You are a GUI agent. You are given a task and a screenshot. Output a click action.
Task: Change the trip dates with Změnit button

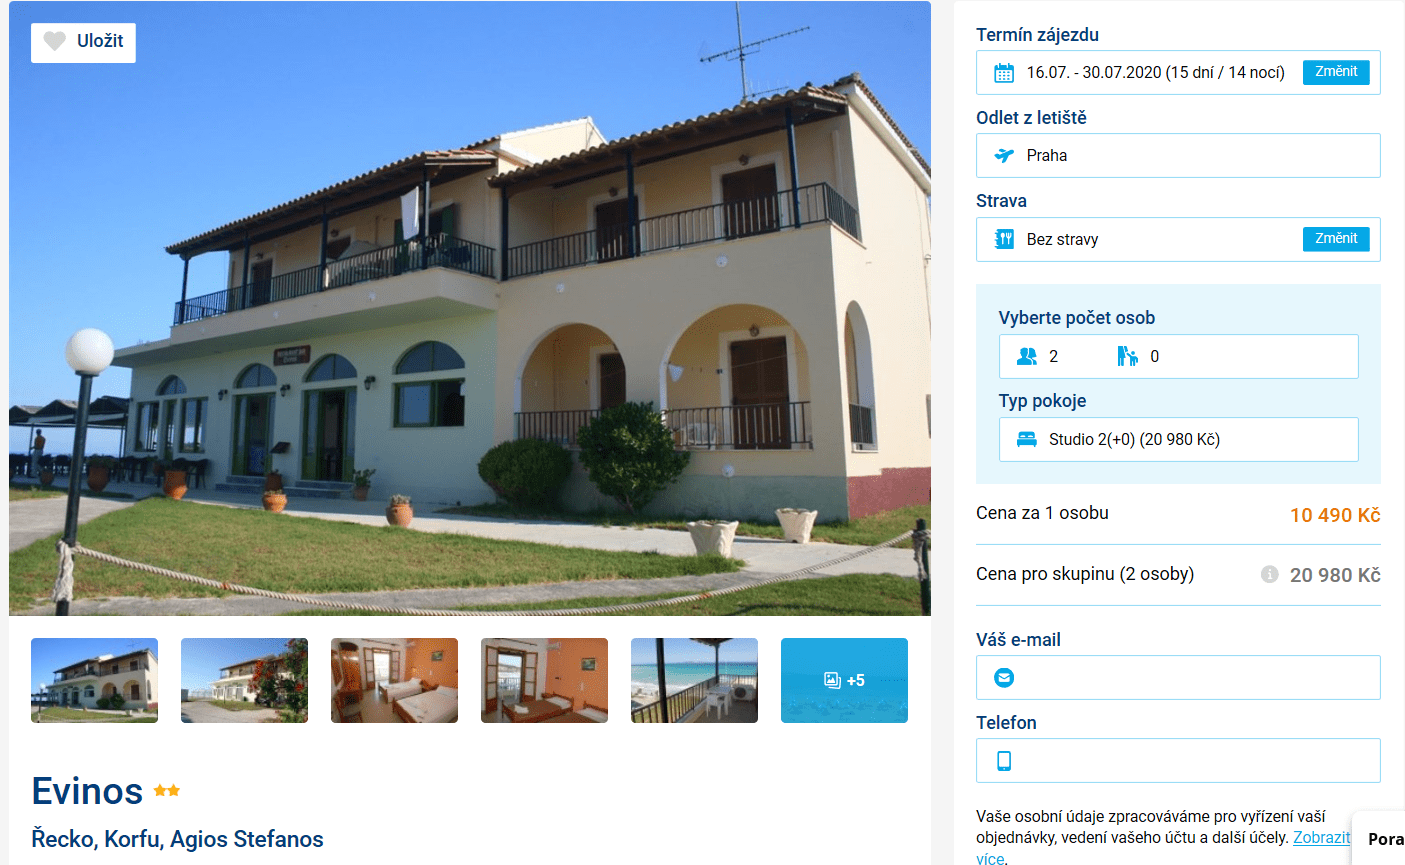click(x=1336, y=72)
